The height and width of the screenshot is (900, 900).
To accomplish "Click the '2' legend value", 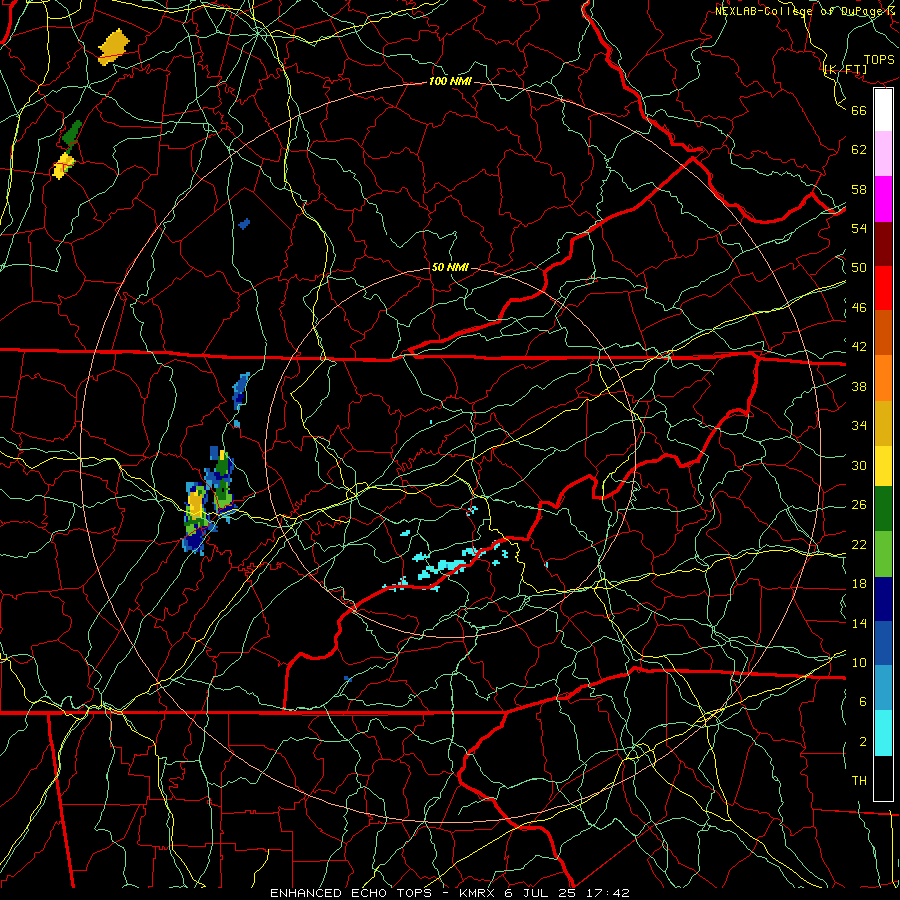I will (x=862, y=742).
